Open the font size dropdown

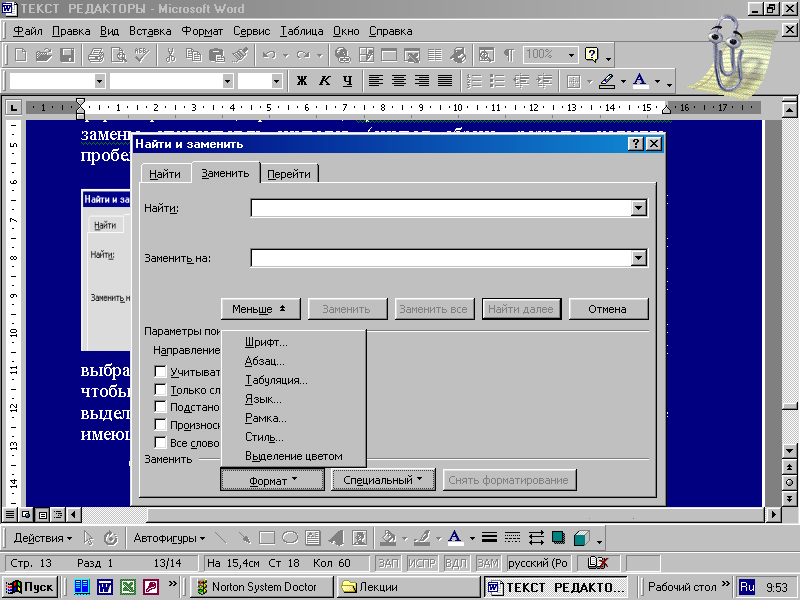(x=276, y=81)
